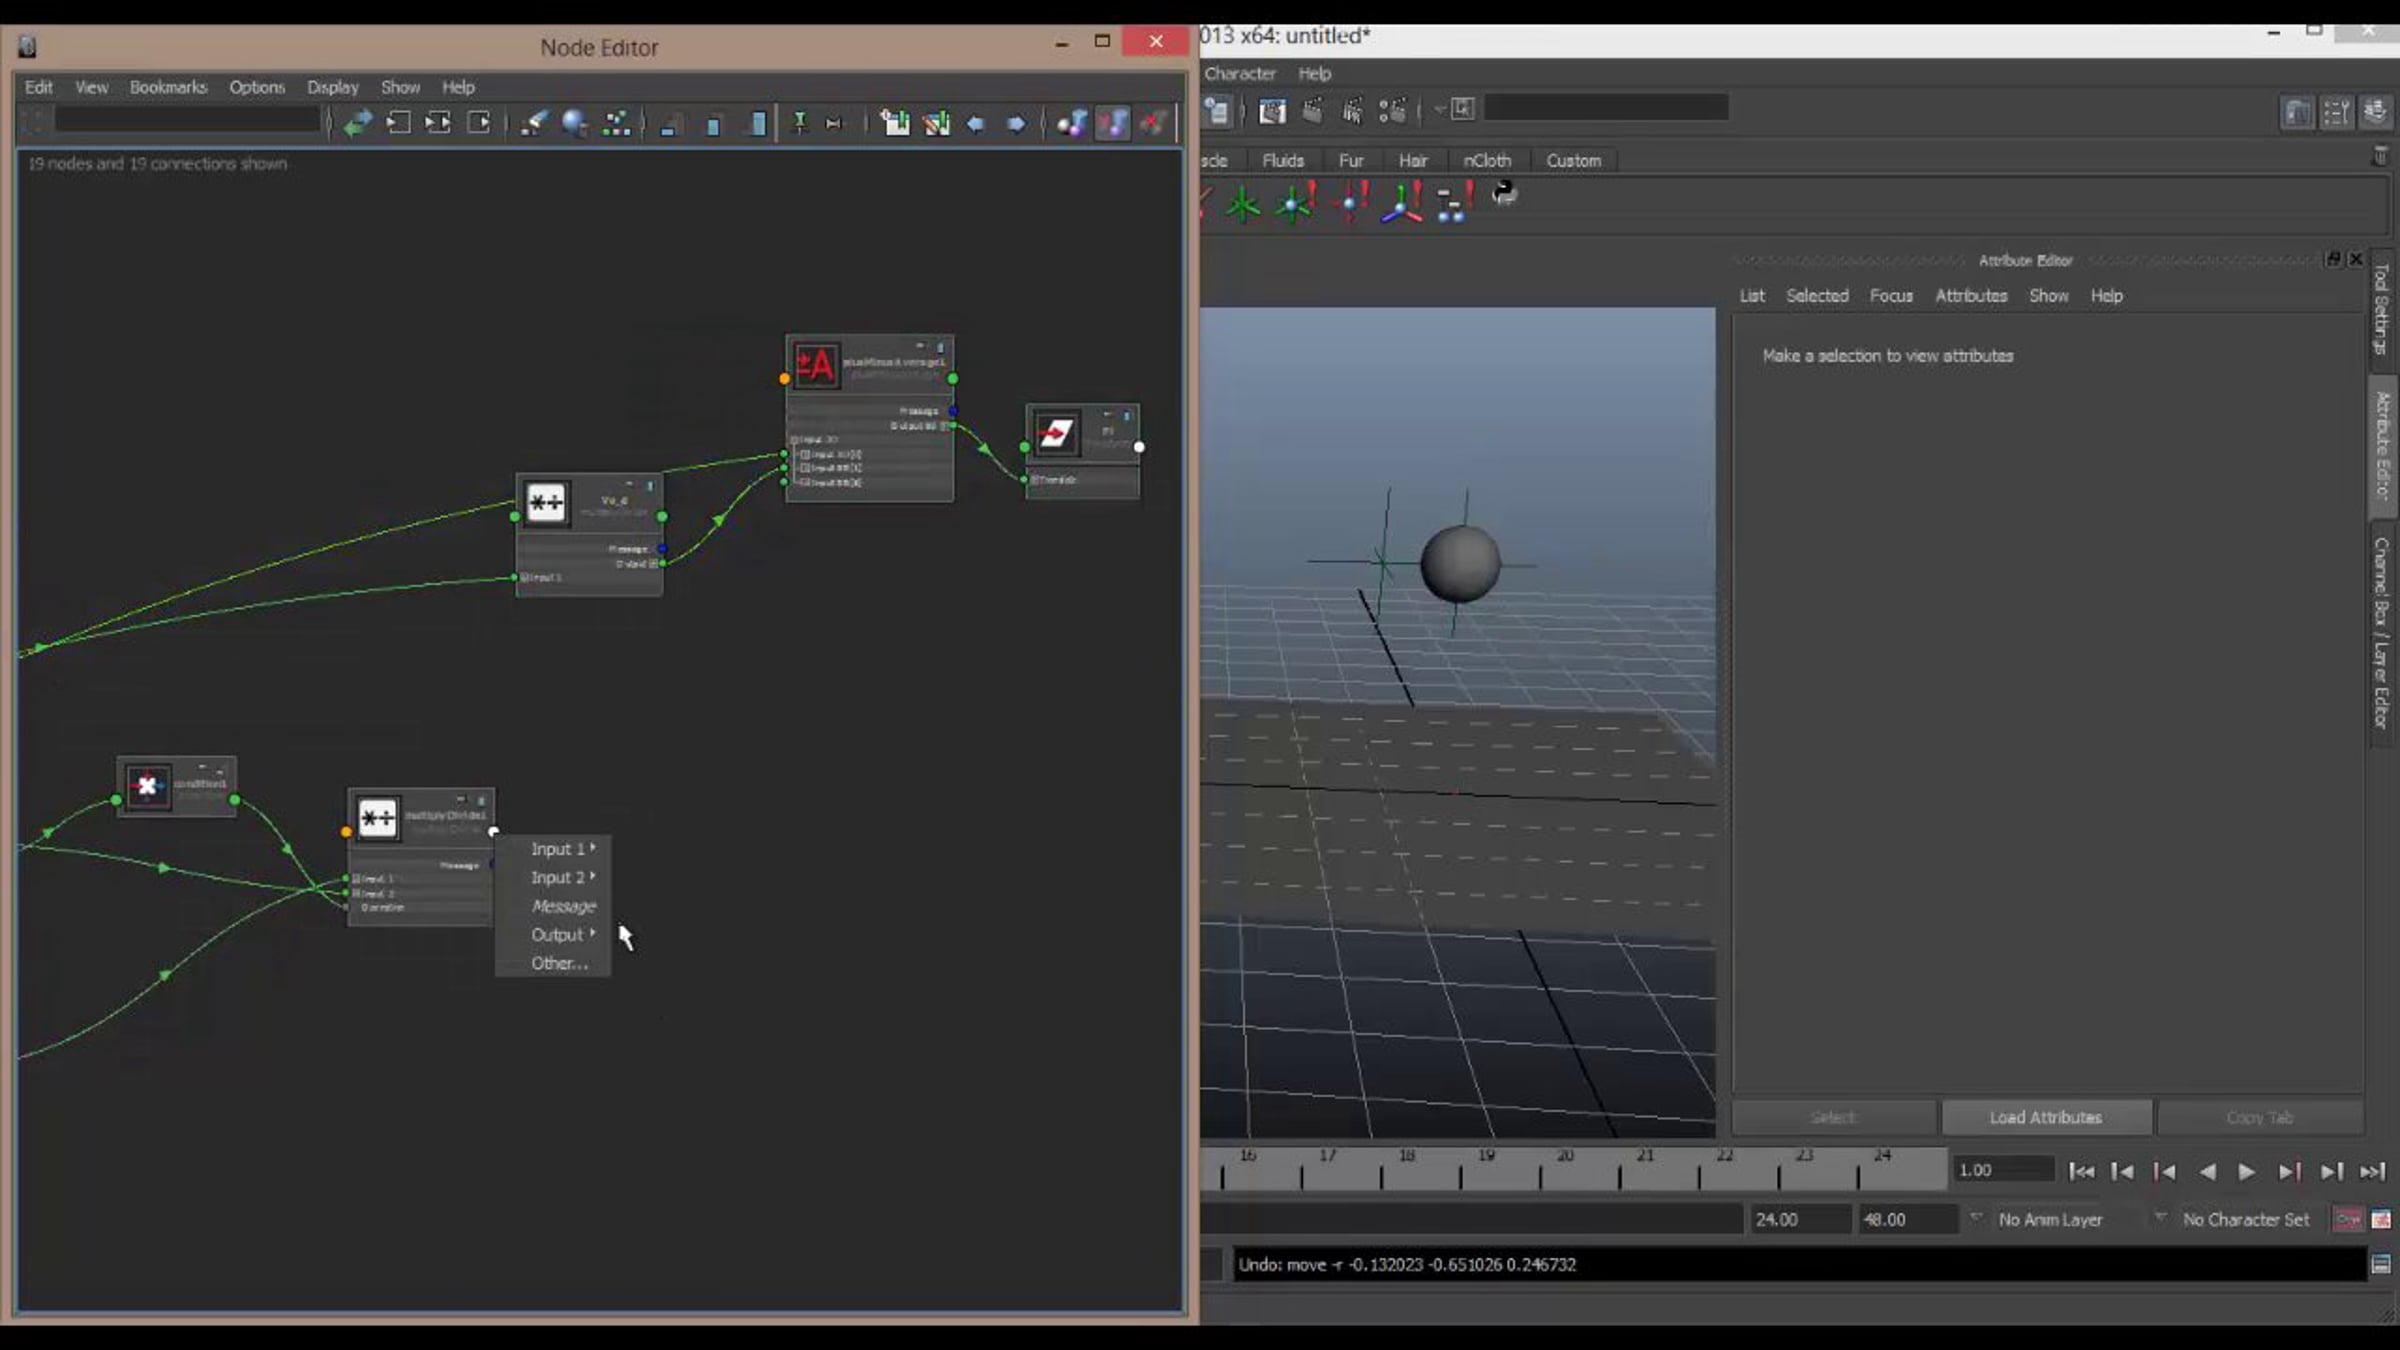Go to previous bookmark with left arrow
Image resolution: width=2400 pixels, height=1350 pixels.
(975, 124)
